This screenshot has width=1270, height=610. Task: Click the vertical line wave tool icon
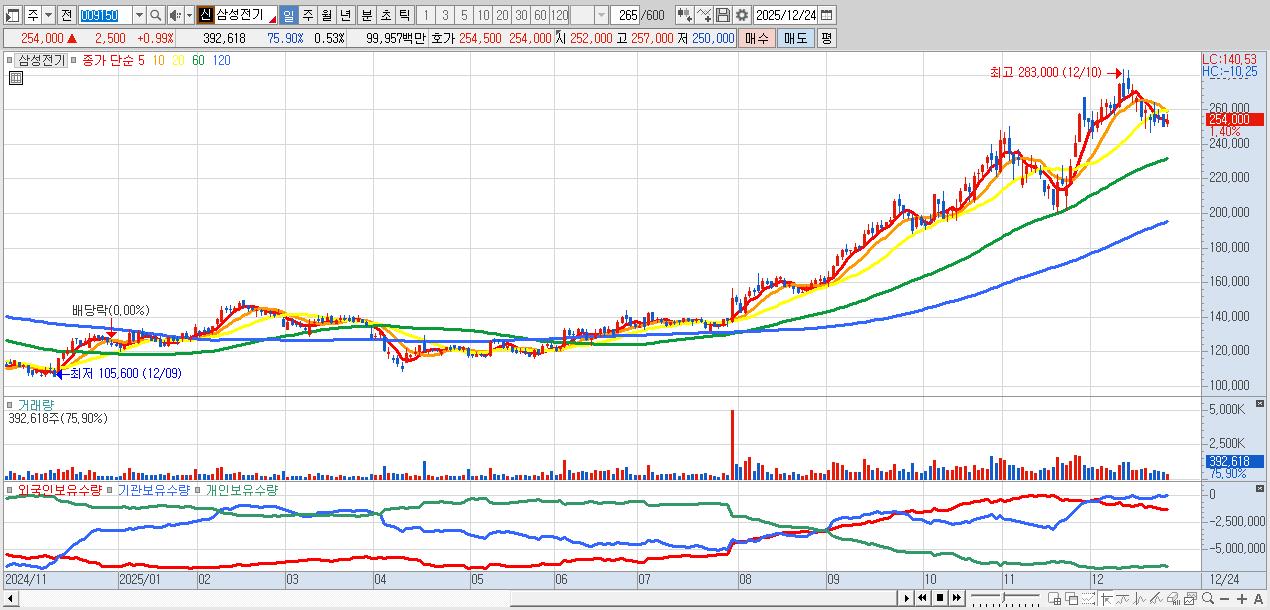[1140, 598]
